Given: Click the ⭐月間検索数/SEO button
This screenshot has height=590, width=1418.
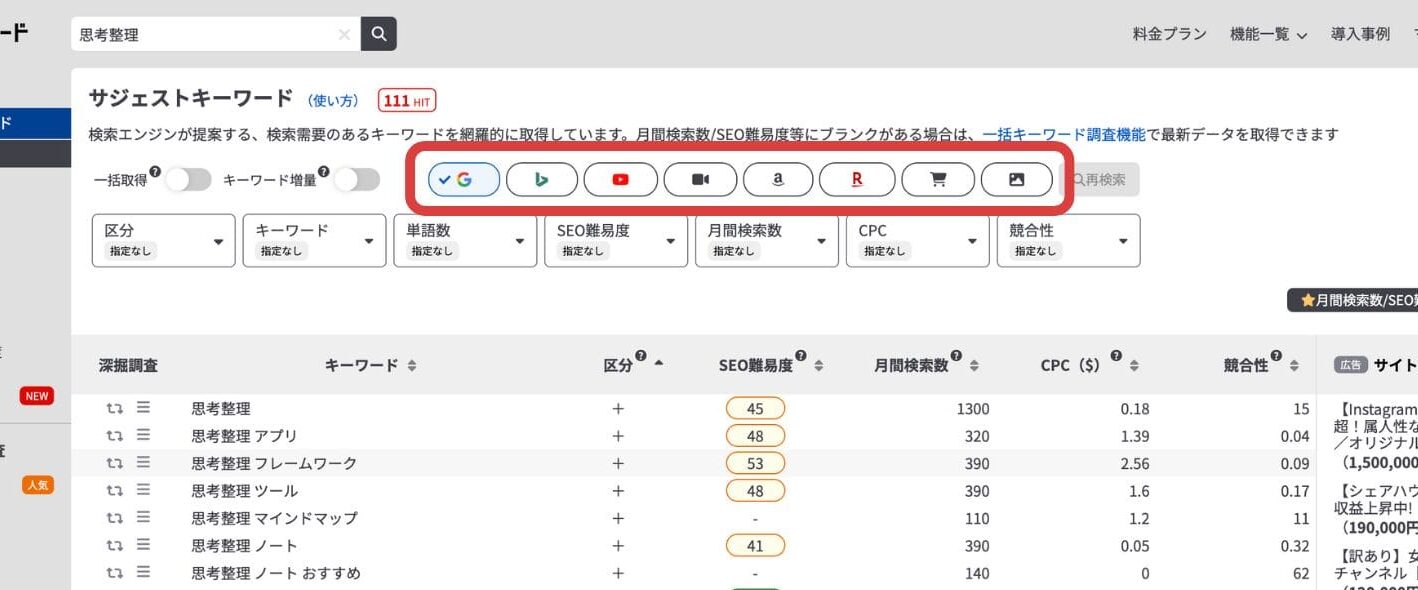Looking at the screenshot, I should 1352,300.
